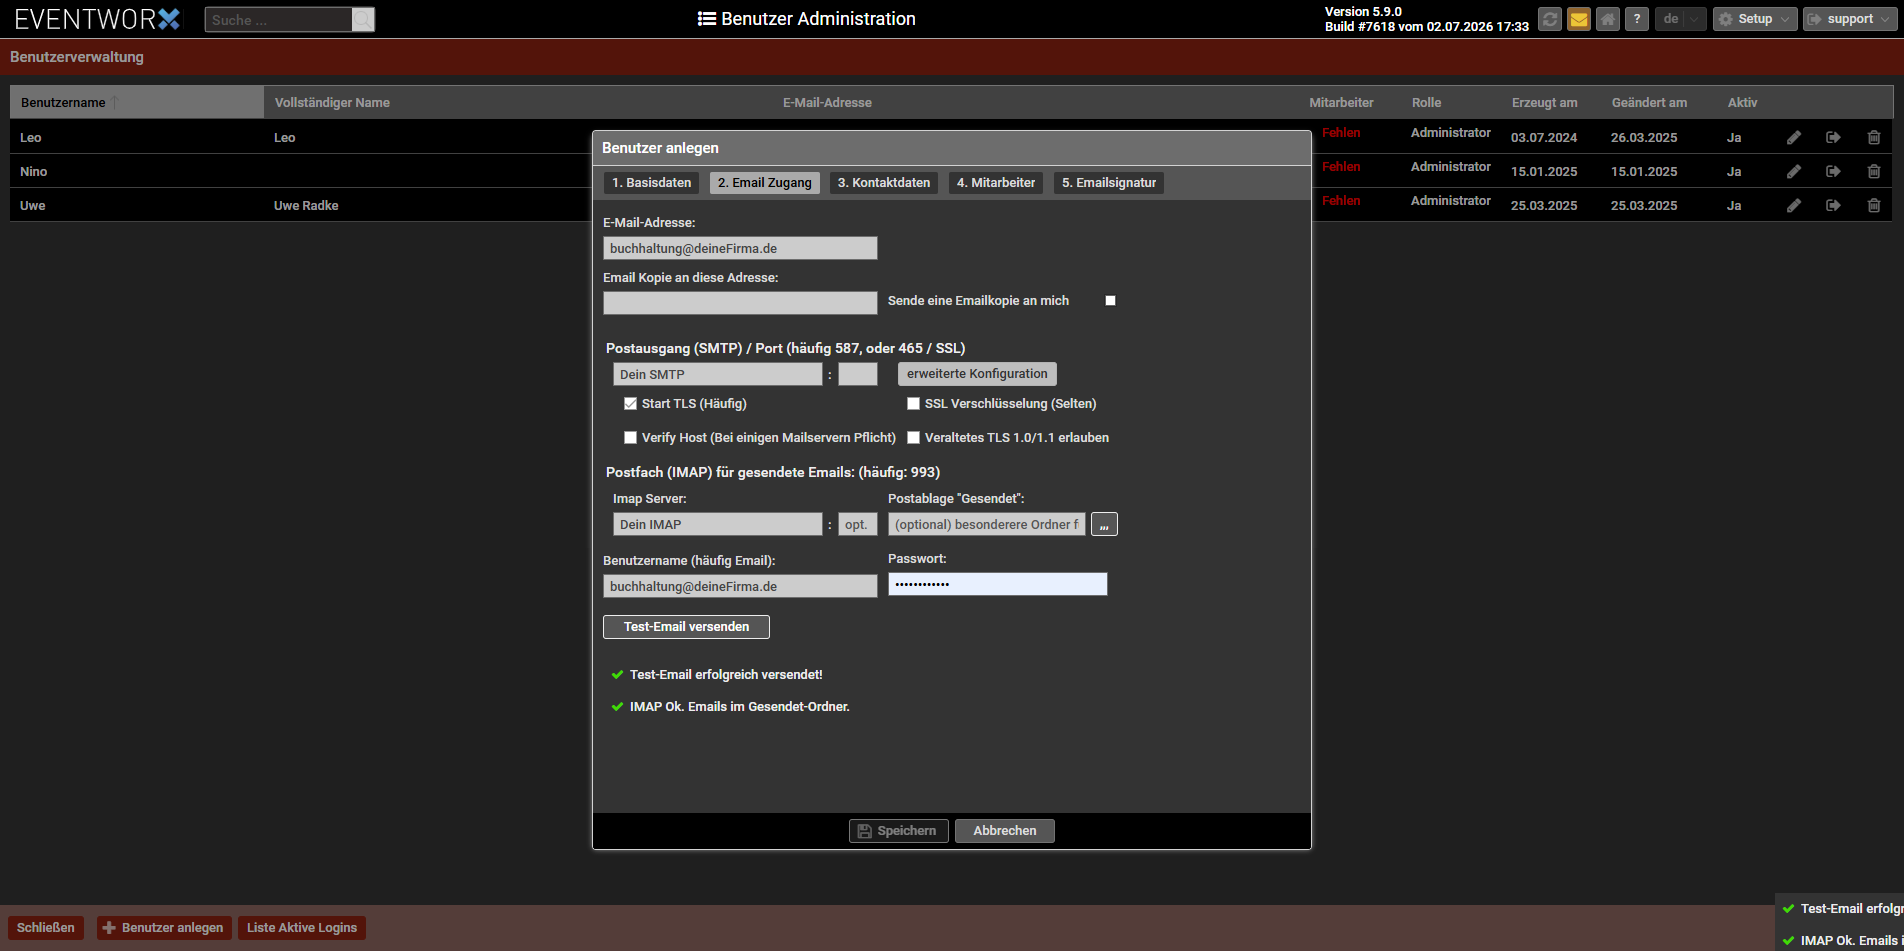
Task: Open 'Liste Aktive Logins'
Action: click(302, 928)
